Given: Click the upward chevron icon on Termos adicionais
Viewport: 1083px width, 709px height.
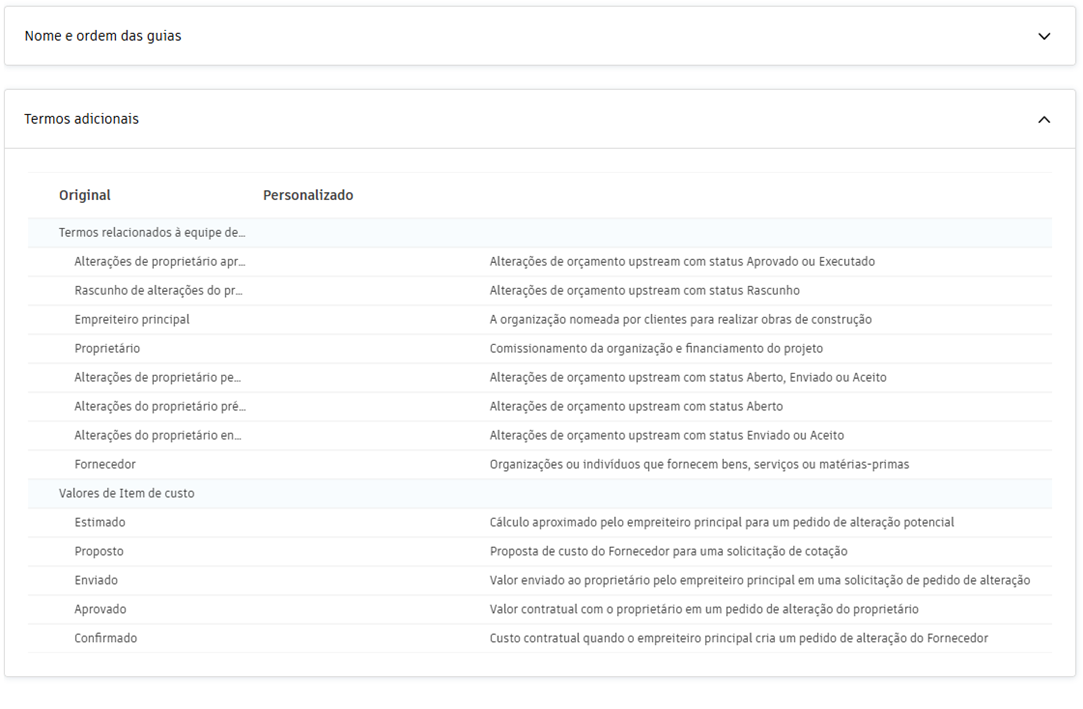Looking at the screenshot, I should 1046,118.
